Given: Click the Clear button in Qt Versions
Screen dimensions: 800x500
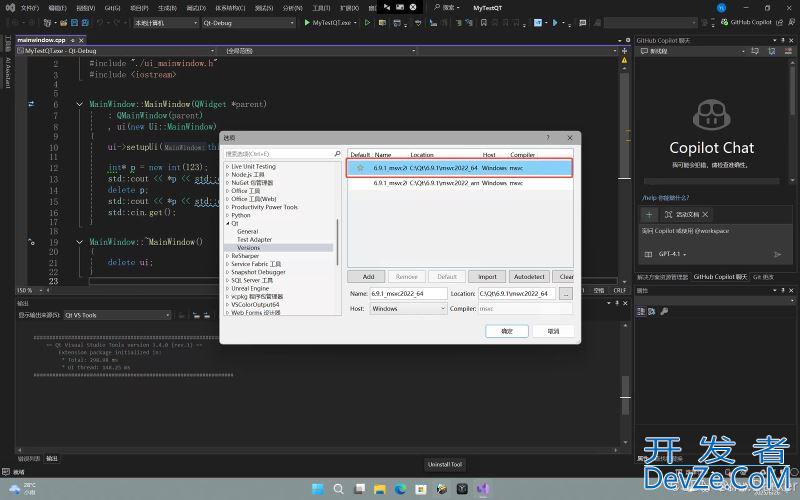Looking at the screenshot, I should pyautogui.click(x=564, y=277).
